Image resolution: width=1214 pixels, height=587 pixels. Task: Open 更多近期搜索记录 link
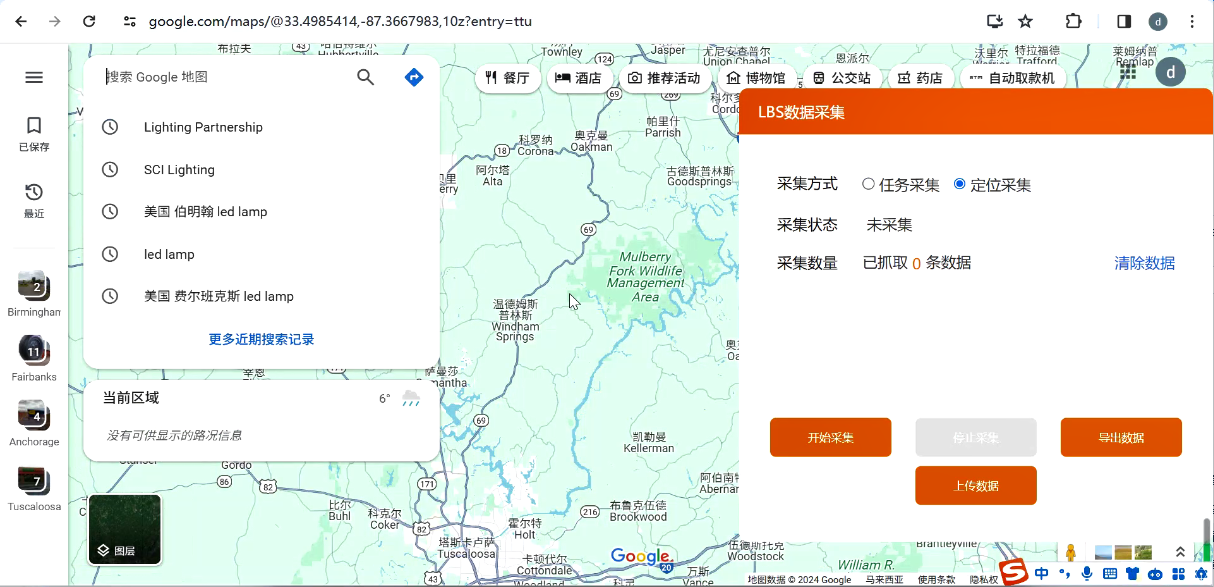pyautogui.click(x=262, y=339)
